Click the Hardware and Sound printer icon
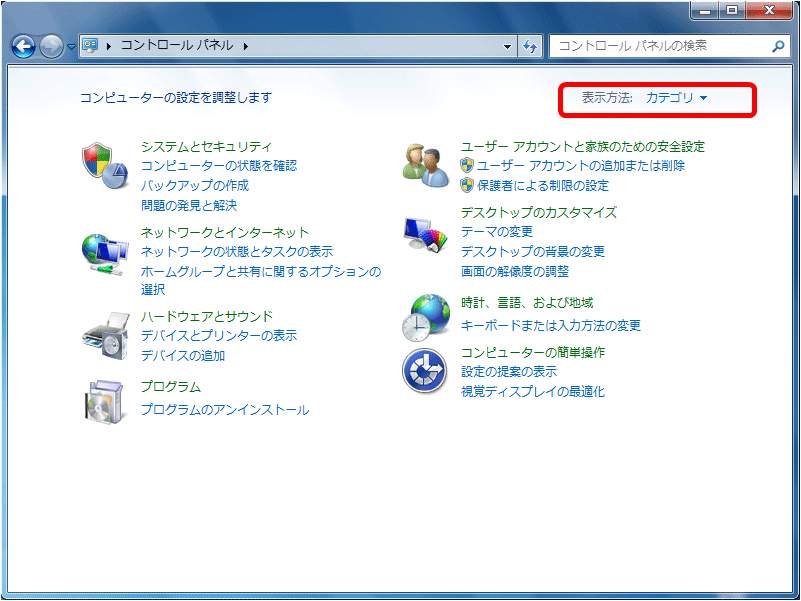The image size is (801, 601). [x=106, y=336]
